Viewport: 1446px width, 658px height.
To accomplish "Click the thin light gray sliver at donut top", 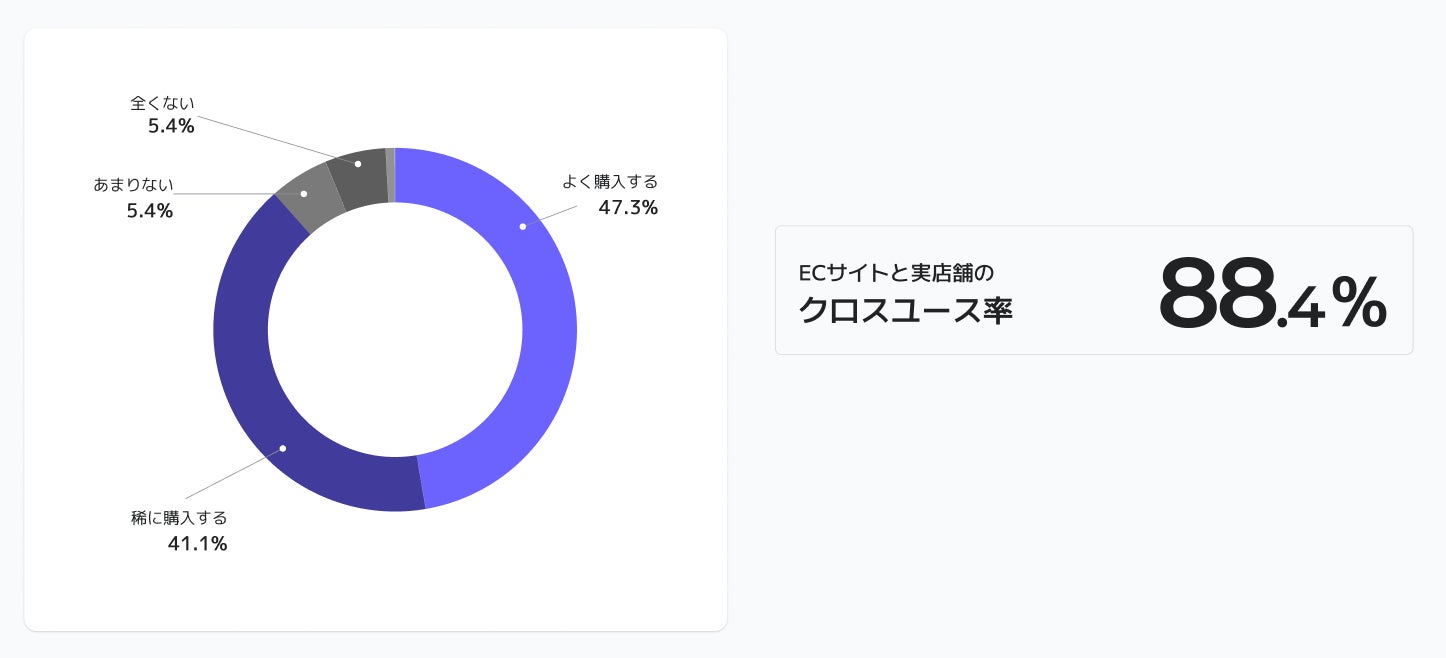I will pos(390,175).
